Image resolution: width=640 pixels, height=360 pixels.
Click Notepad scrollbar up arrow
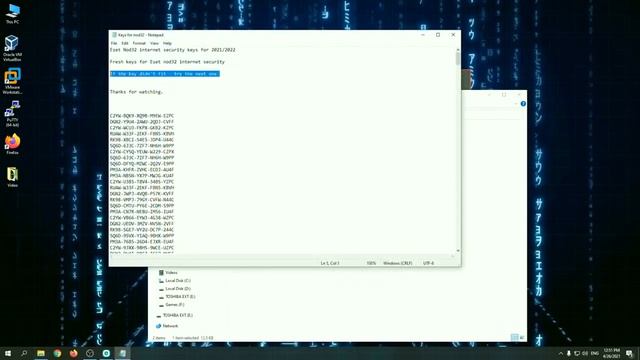(x=458, y=50)
